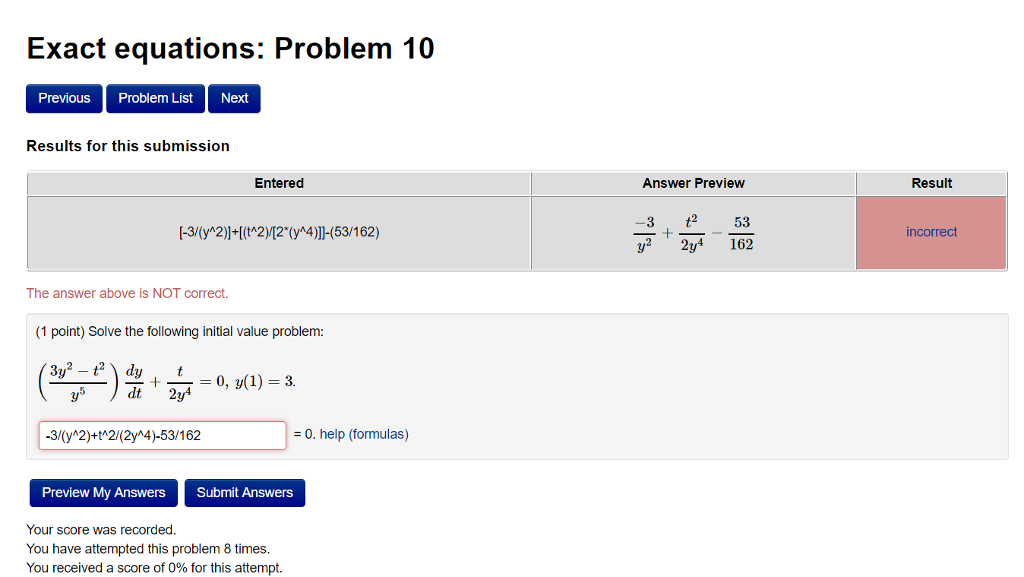Viewport: 1024px width, 577px height.
Task: Select the entered answer text in the table
Action: pyautogui.click(x=278, y=232)
